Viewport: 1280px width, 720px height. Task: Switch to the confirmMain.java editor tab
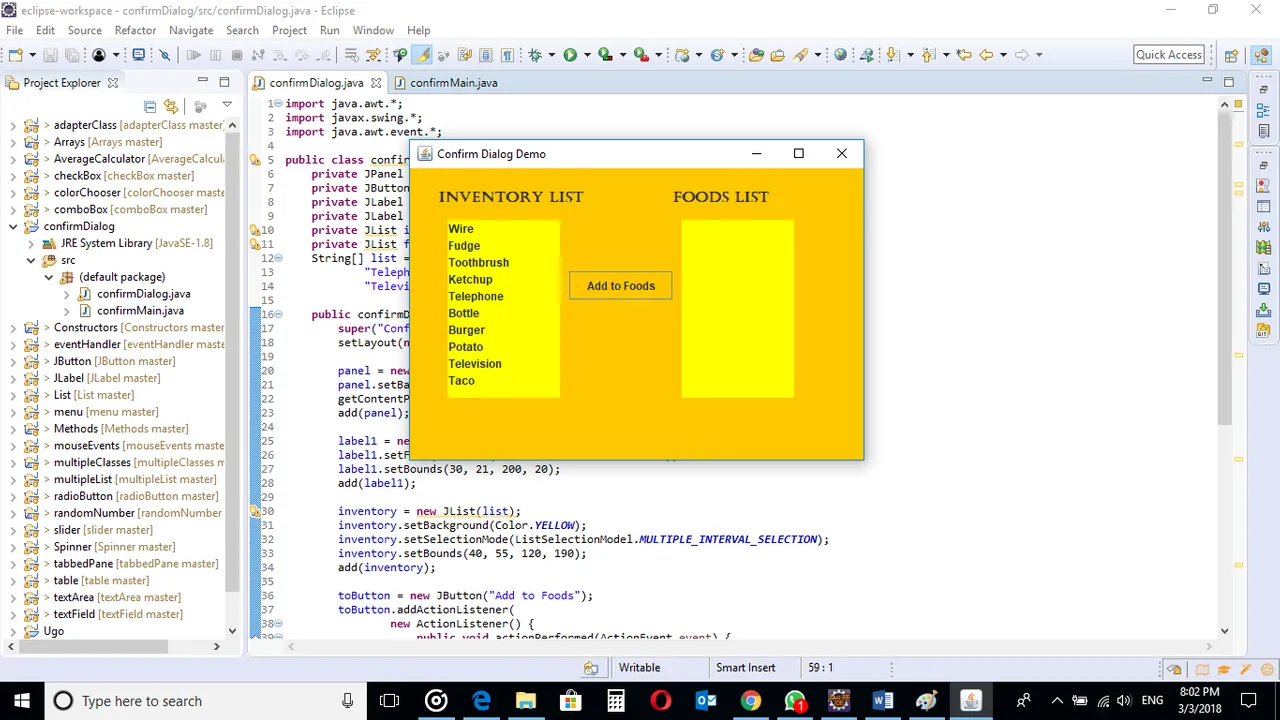(445, 83)
